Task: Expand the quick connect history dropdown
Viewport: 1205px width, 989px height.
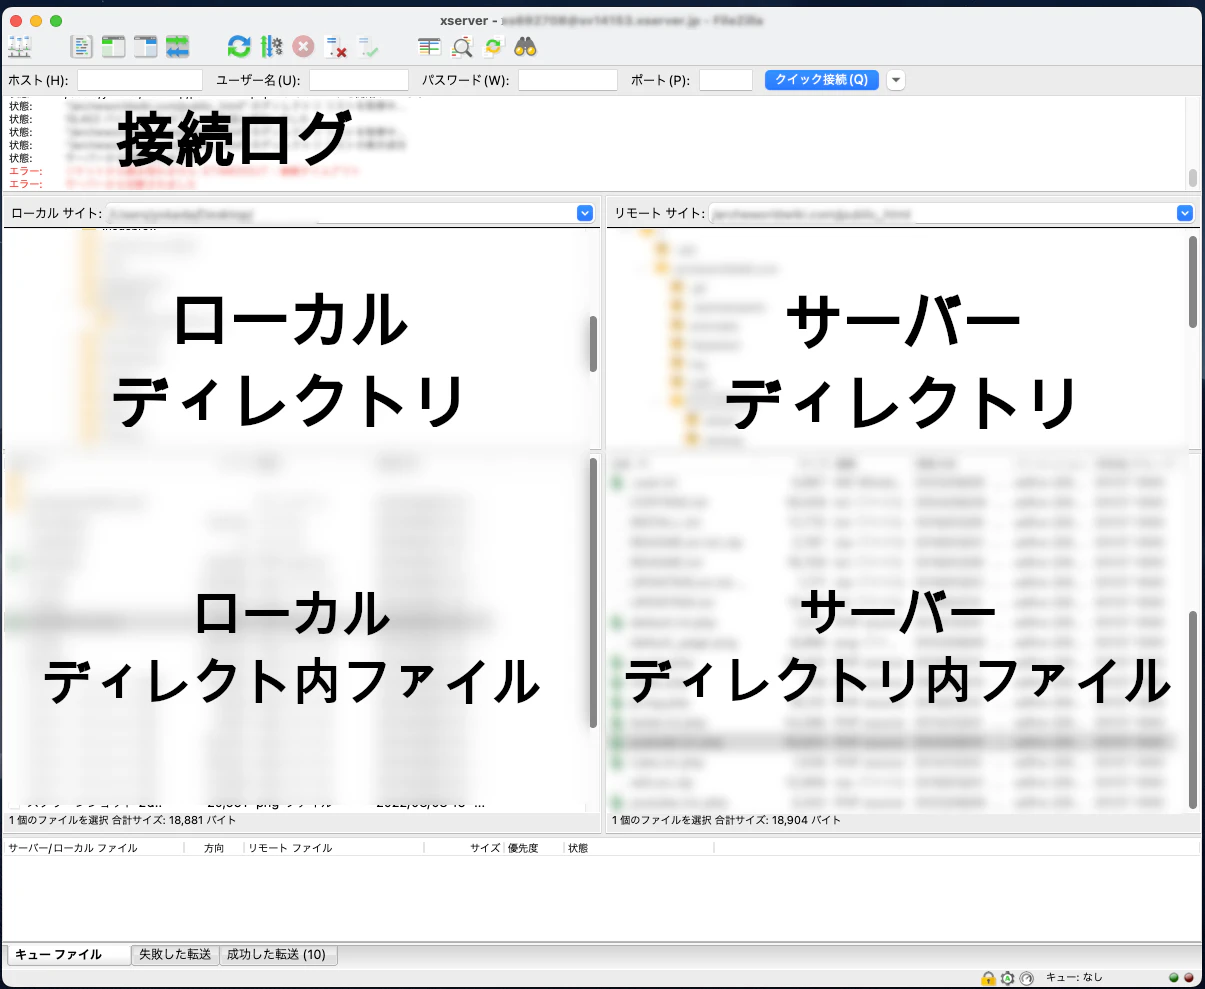Action: click(x=895, y=79)
